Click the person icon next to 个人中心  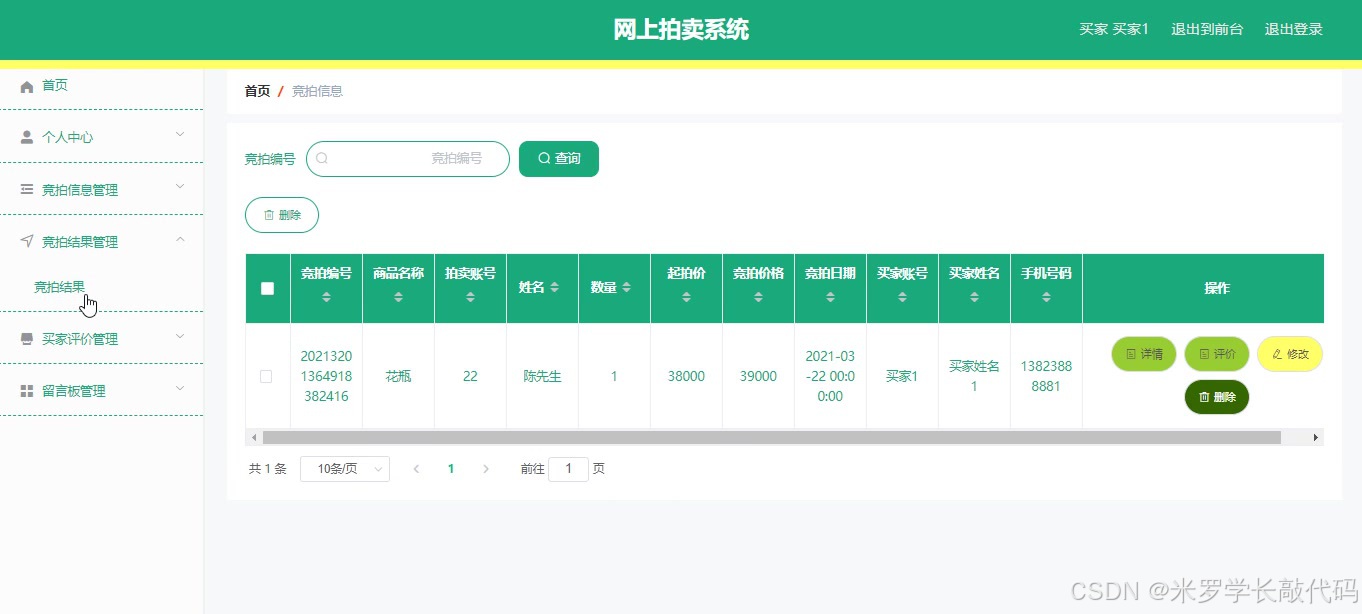[x=25, y=136]
